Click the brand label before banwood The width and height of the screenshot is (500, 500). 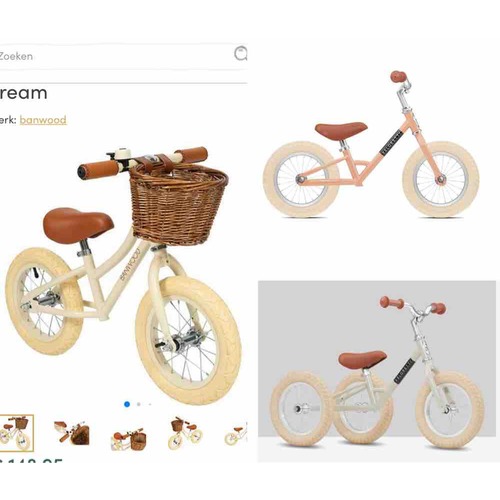8,120
